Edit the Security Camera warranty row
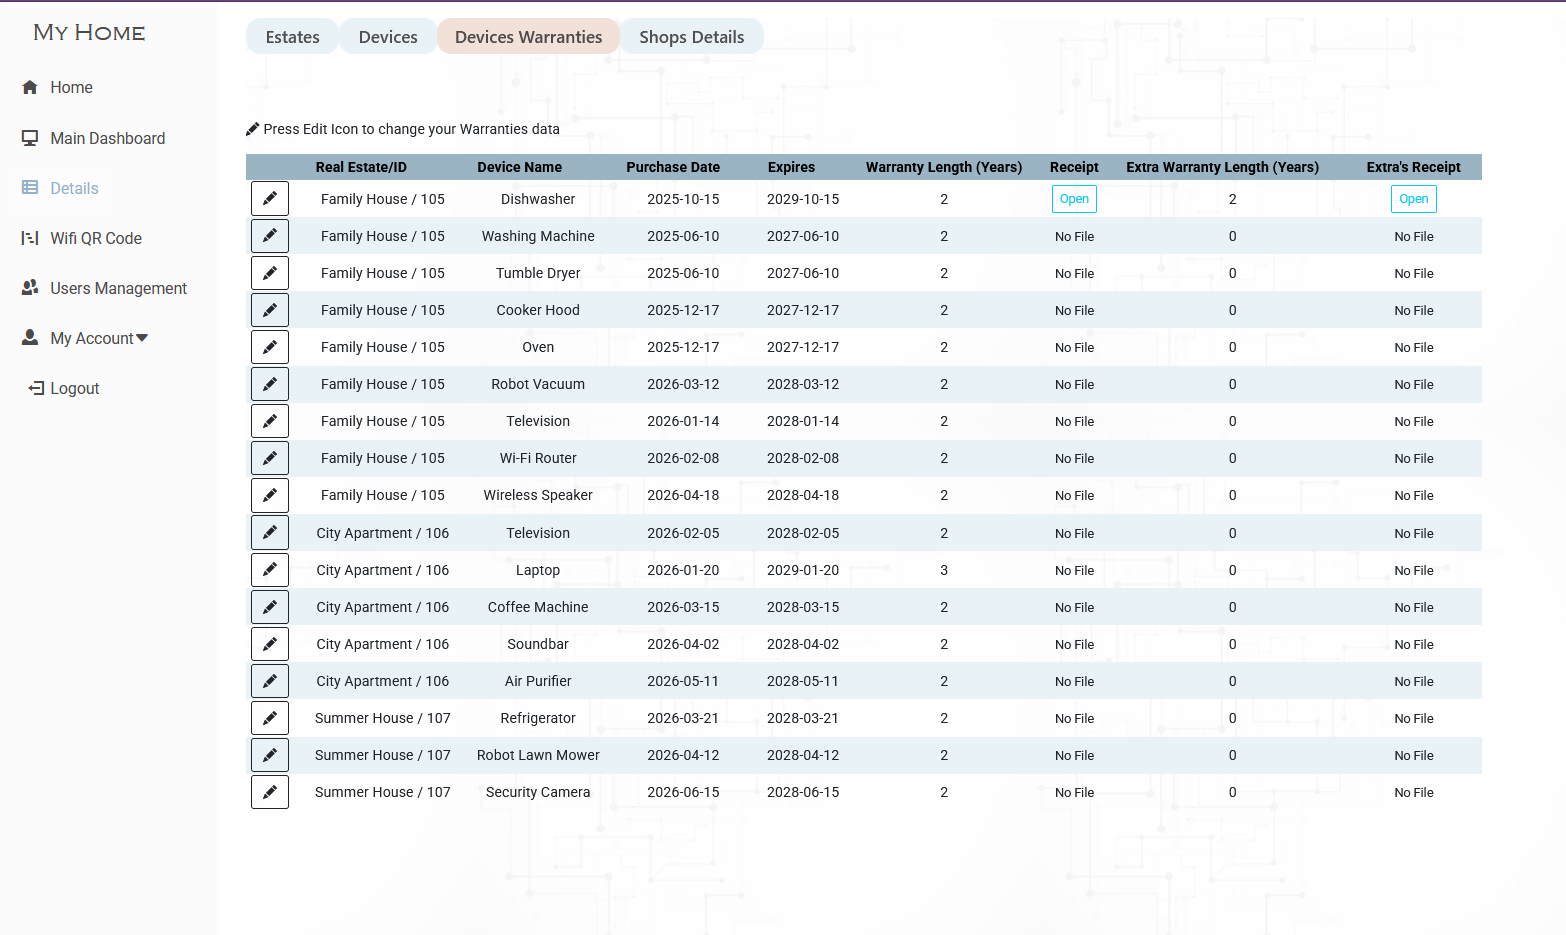This screenshot has width=1566, height=935. click(270, 792)
